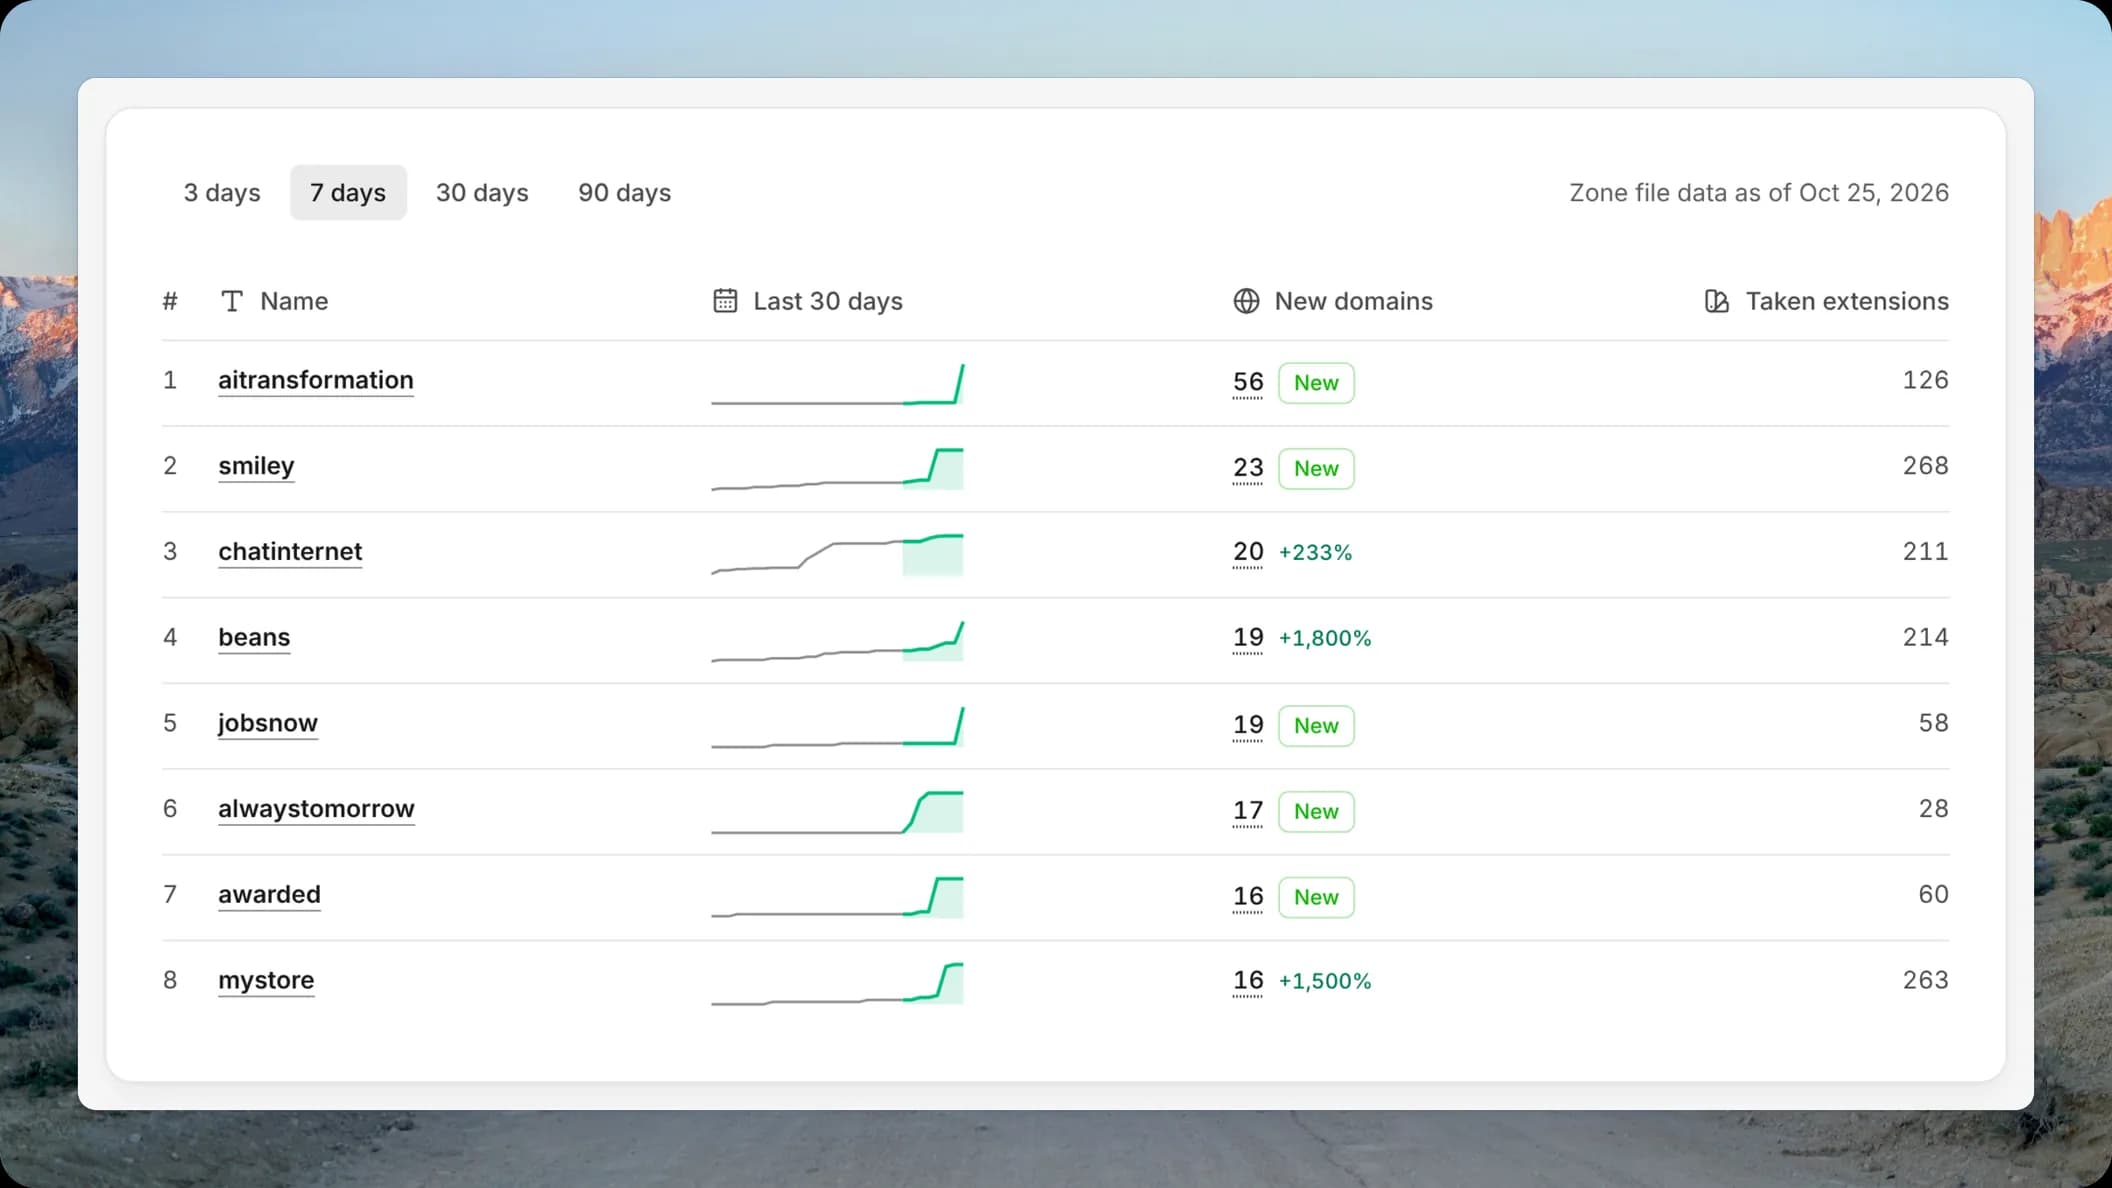Click smiley's 23 new domains count

click(x=1248, y=468)
